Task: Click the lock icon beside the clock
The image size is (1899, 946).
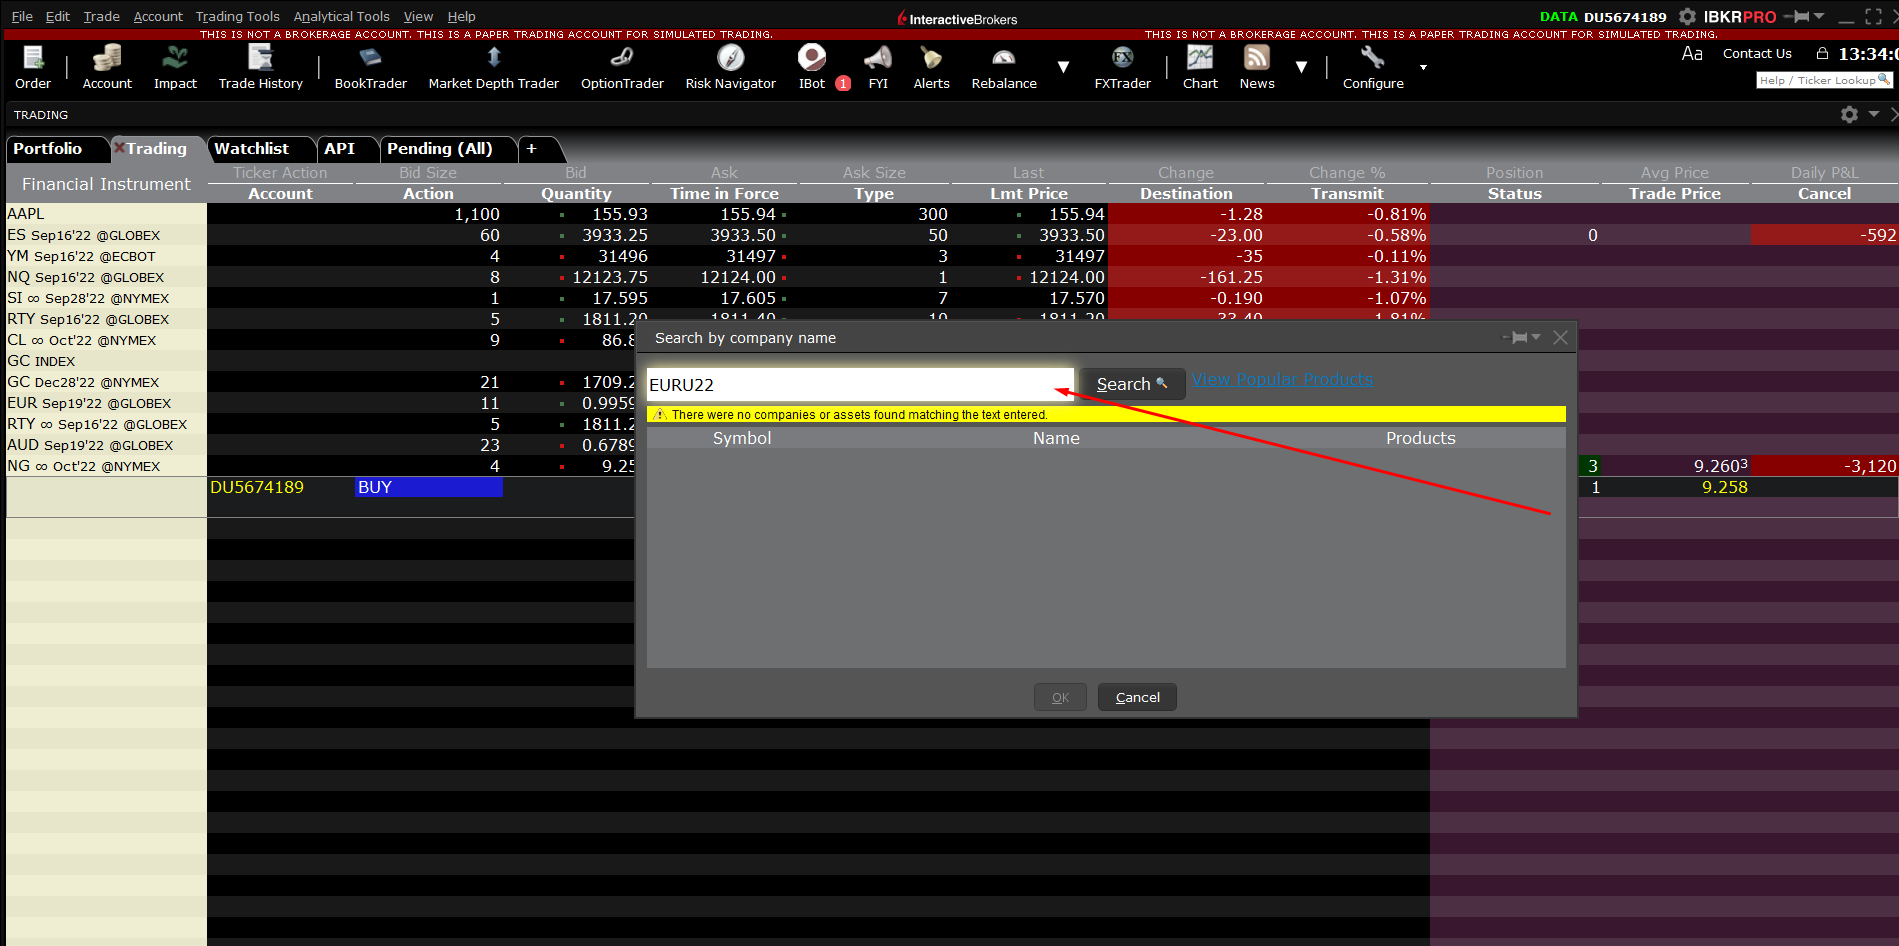Action: click(x=1822, y=54)
